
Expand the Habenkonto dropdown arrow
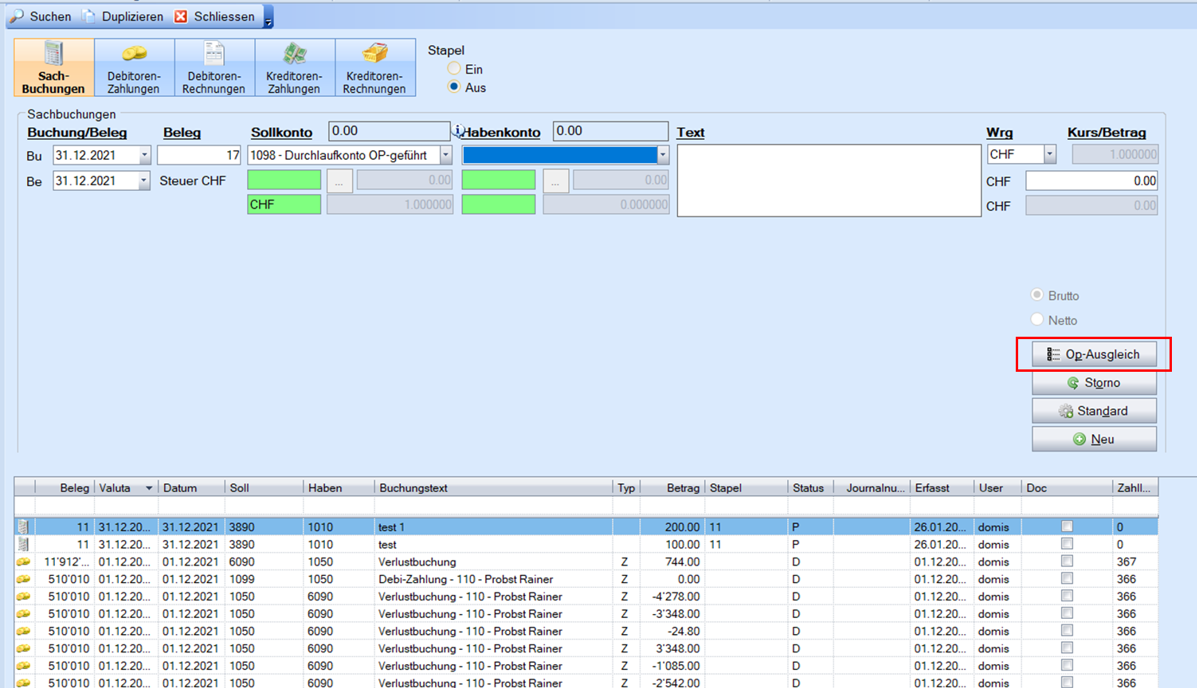coord(662,156)
